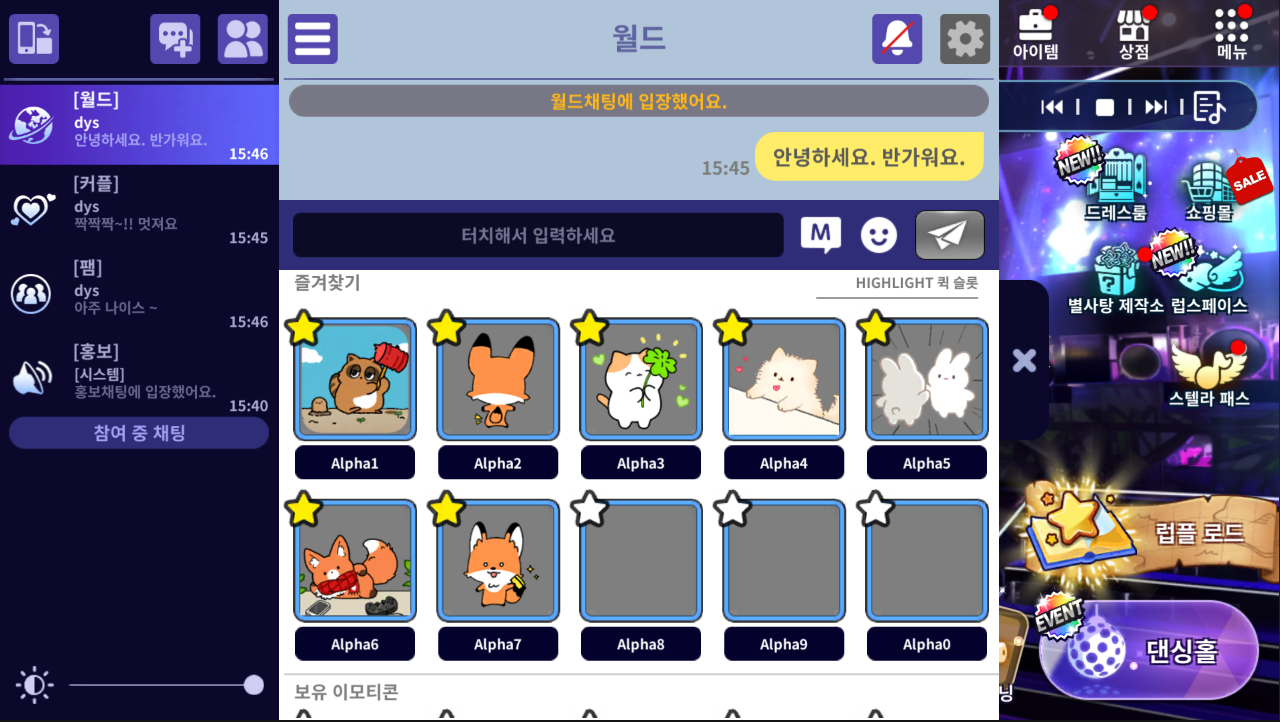This screenshot has height=722, width=1280.
Task: Select the 커플 chat channel
Action: [x=139, y=209]
